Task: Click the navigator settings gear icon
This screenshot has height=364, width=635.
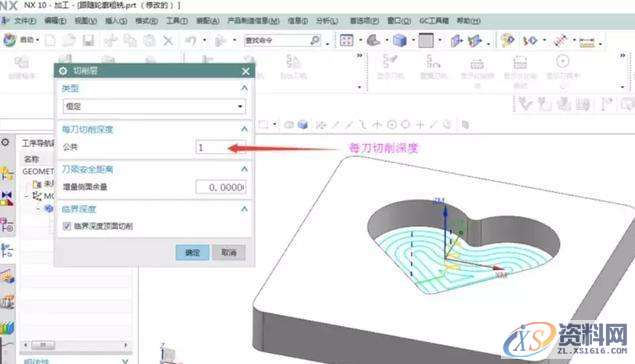Action: click(x=5, y=142)
